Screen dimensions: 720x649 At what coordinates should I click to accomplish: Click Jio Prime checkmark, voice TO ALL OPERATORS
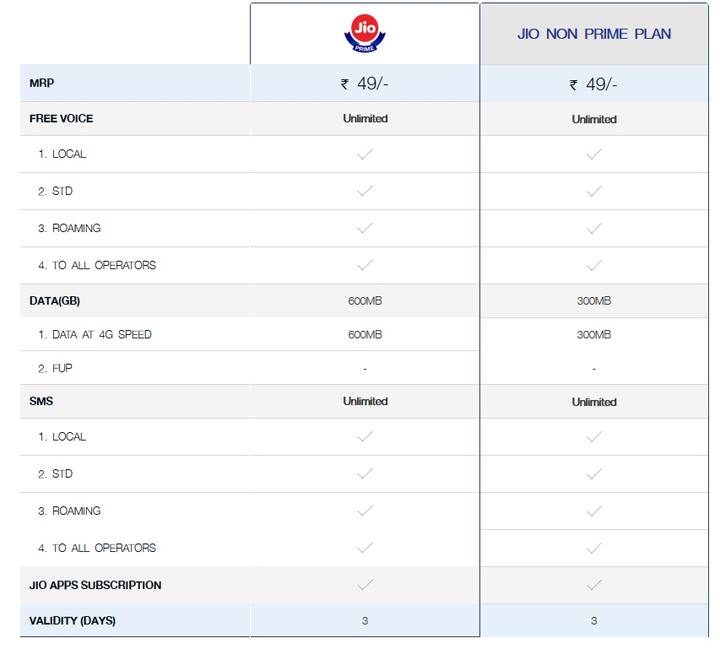click(365, 265)
